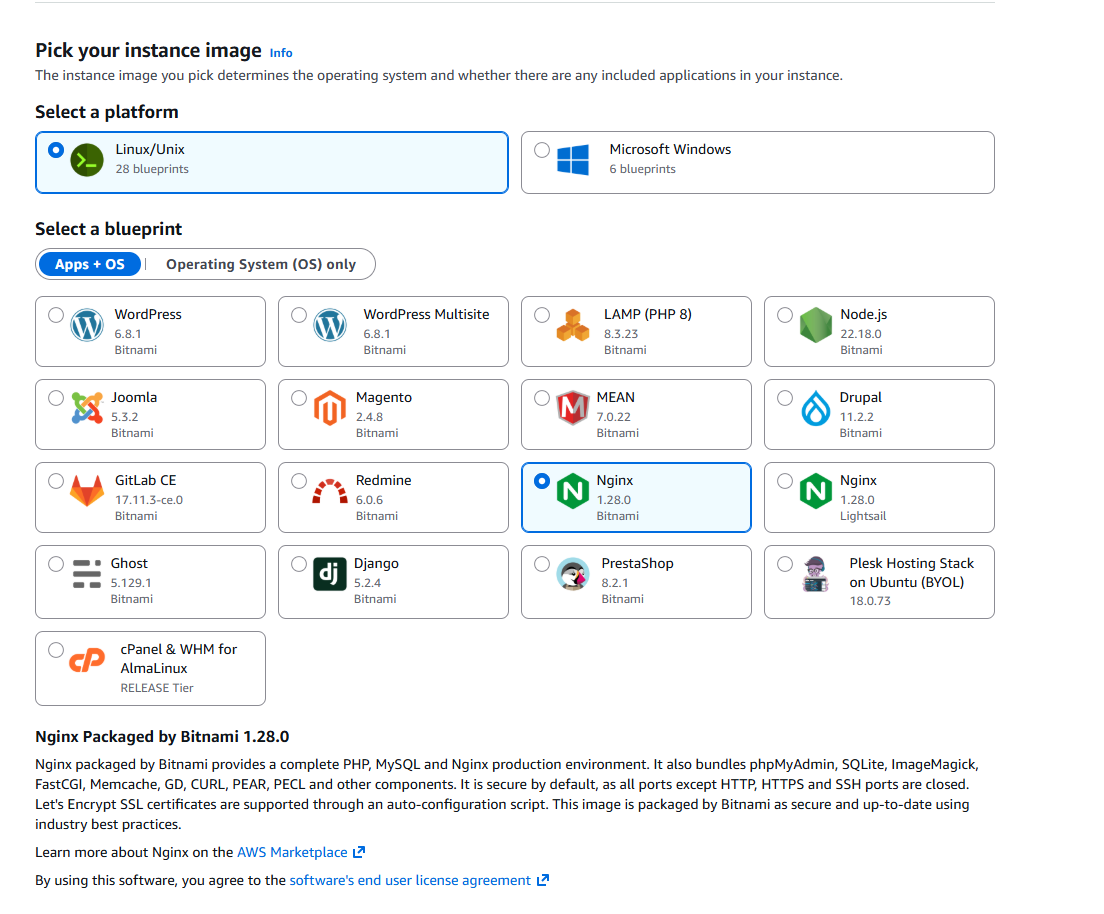
Task: Click the Linux/Unix terminal icon
Action: click(87, 160)
